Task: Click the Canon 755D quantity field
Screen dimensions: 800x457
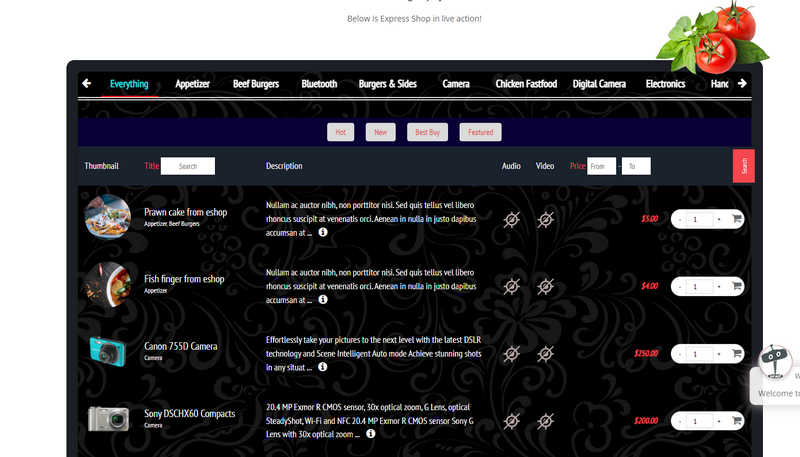Action: point(698,354)
